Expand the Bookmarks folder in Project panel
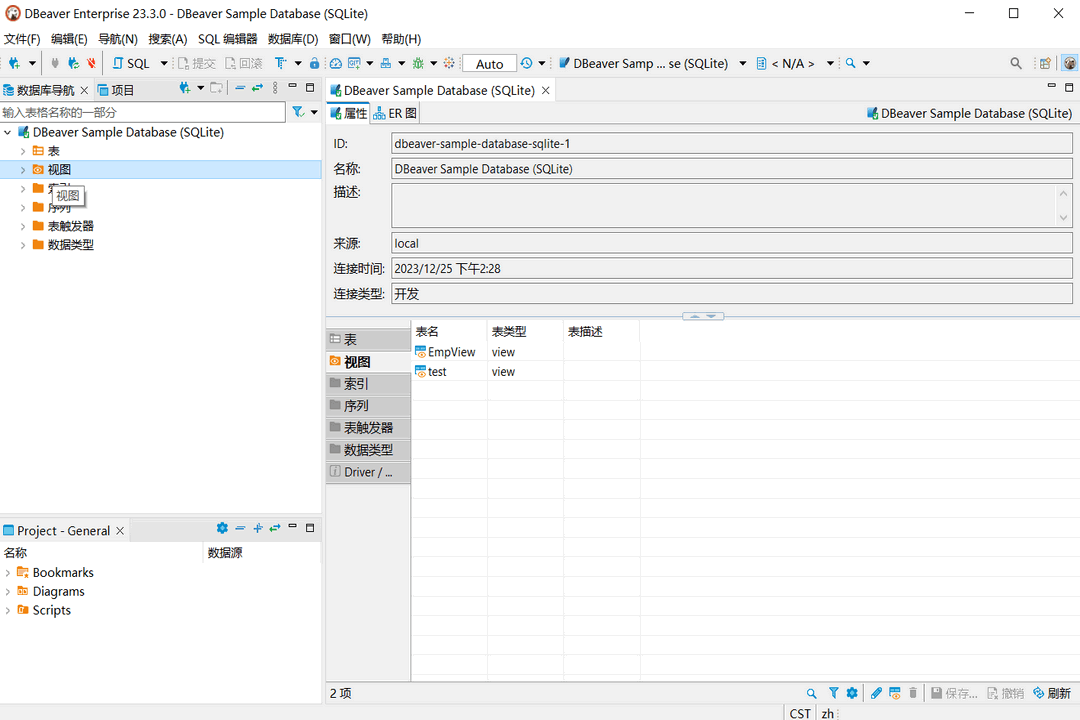The width and height of the screenshot is (1080, 720). click(x=8, y=573)
